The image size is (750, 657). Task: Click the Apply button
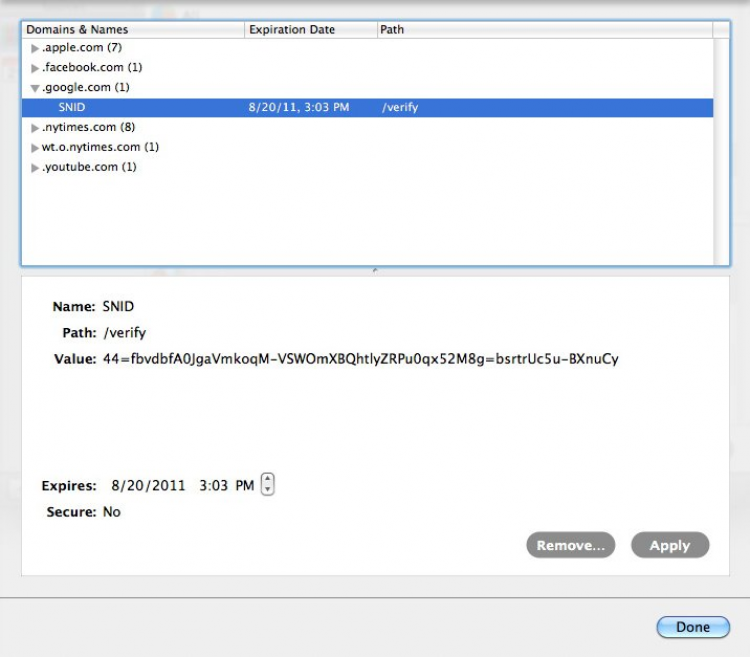[670, 545]
